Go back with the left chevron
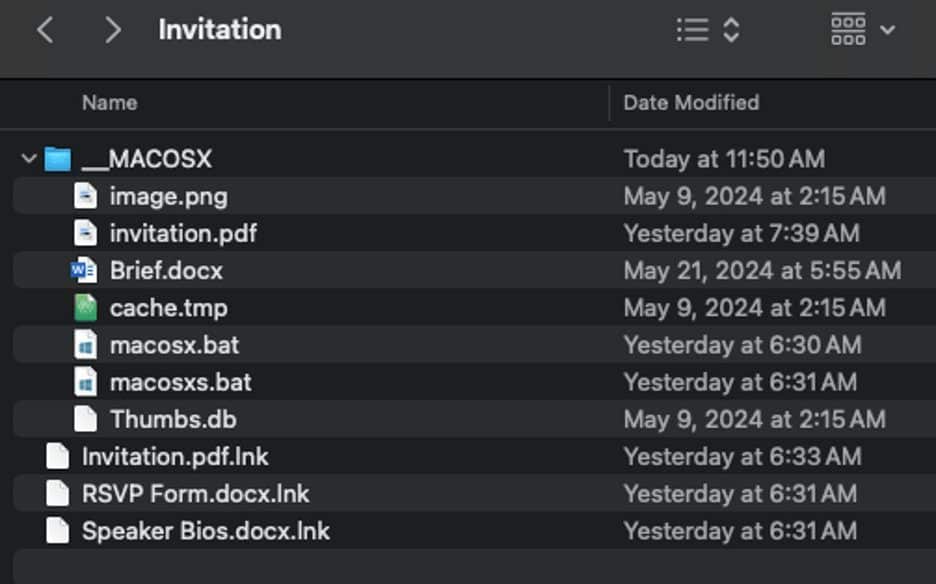 point(45,30)
